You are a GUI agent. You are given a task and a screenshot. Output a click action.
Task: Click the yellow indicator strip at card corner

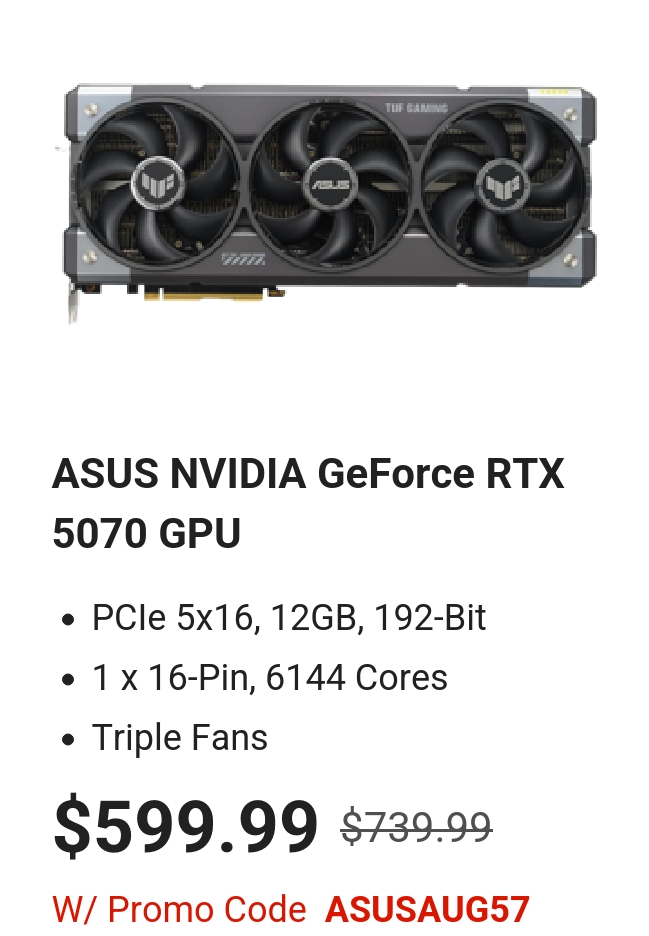pos(555,92)
